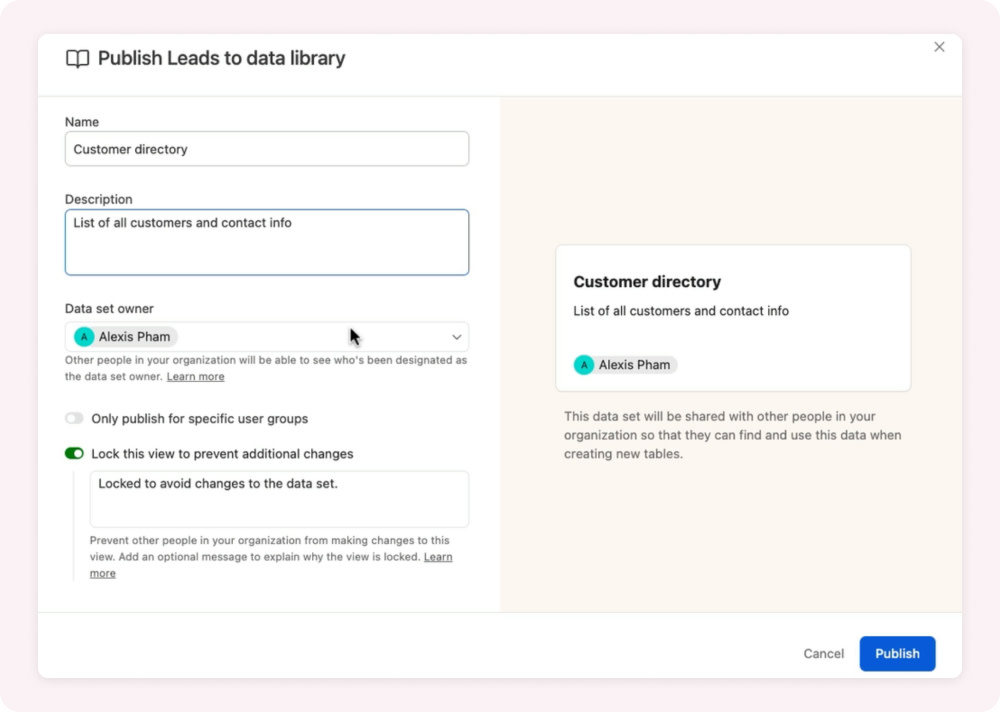This screenshot has height=712, width=1000.
Task: Click Alexis Pham avatar in owner field
Action: [84, 336]
